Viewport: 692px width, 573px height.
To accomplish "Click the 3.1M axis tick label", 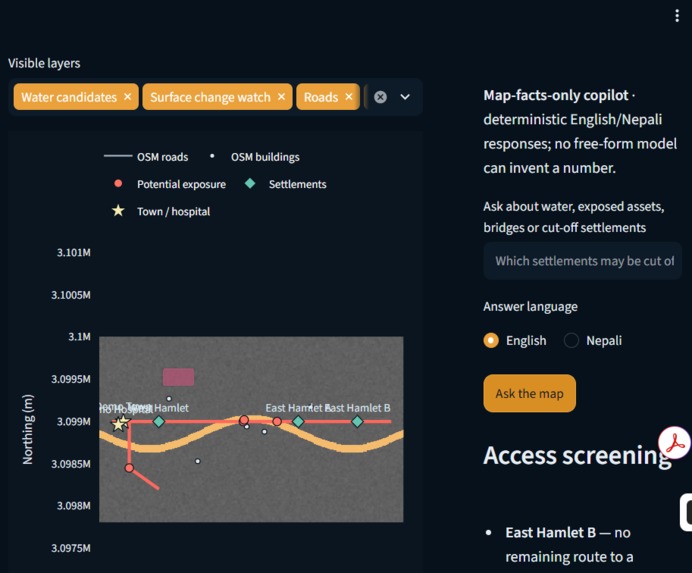I will click(x=79, y=337).
